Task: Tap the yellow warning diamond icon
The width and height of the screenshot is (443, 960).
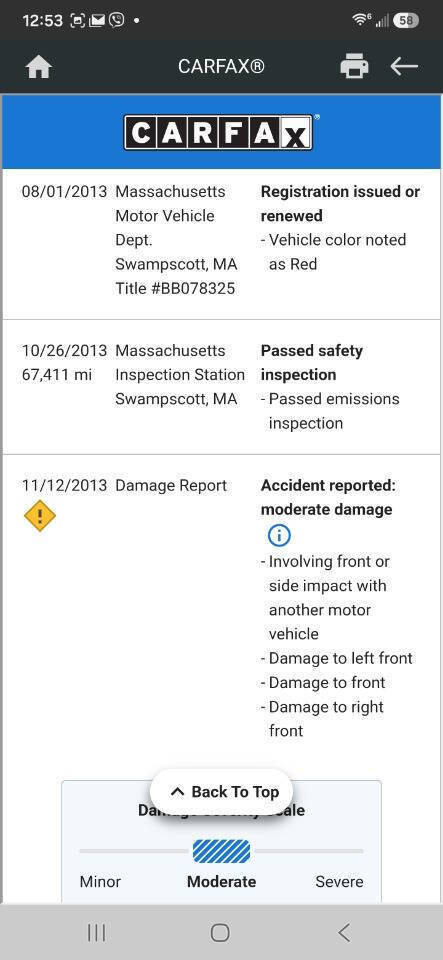Action: [40, 516]
